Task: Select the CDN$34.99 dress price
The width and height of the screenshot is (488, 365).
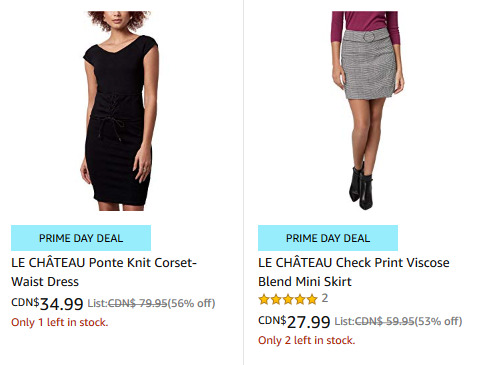Action: click(x=47, y=303)
